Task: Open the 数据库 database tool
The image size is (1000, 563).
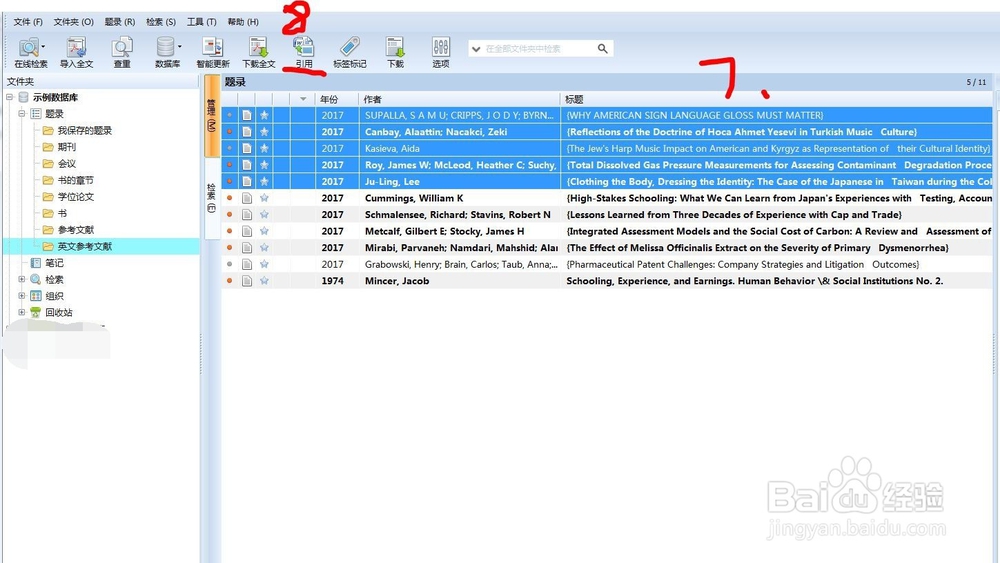Action: [166, 52]
